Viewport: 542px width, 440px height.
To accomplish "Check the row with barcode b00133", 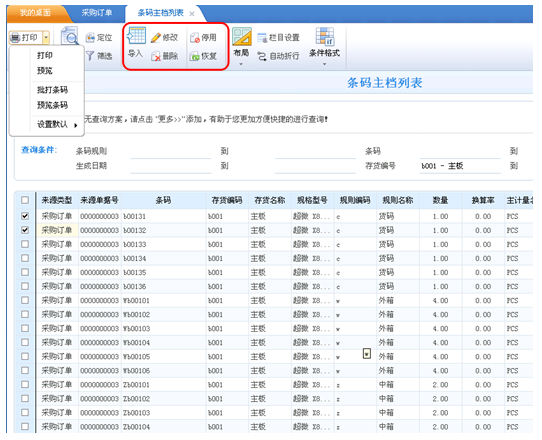I will (25, 244).
